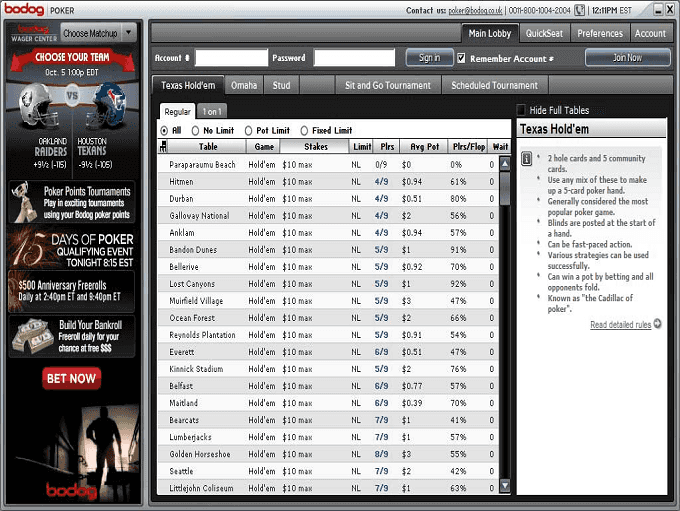Click the phone contact icon in header
This screenshot has height=511, width=680.
pos(579,10)
